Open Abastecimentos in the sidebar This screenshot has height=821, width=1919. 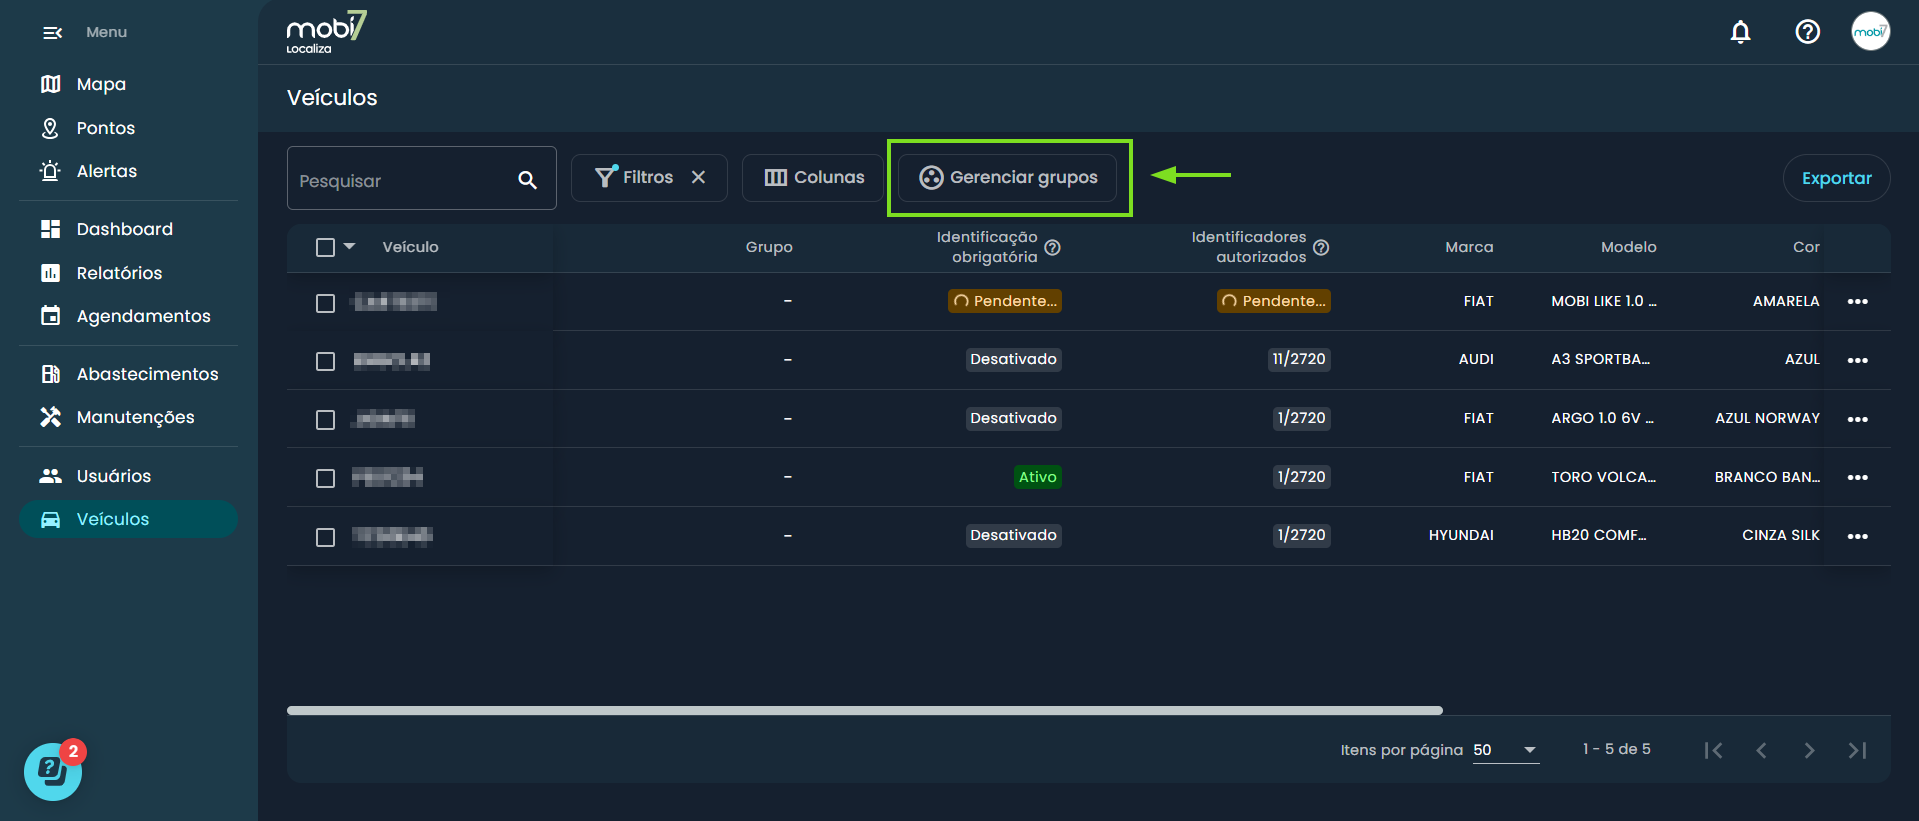(128, 374)
